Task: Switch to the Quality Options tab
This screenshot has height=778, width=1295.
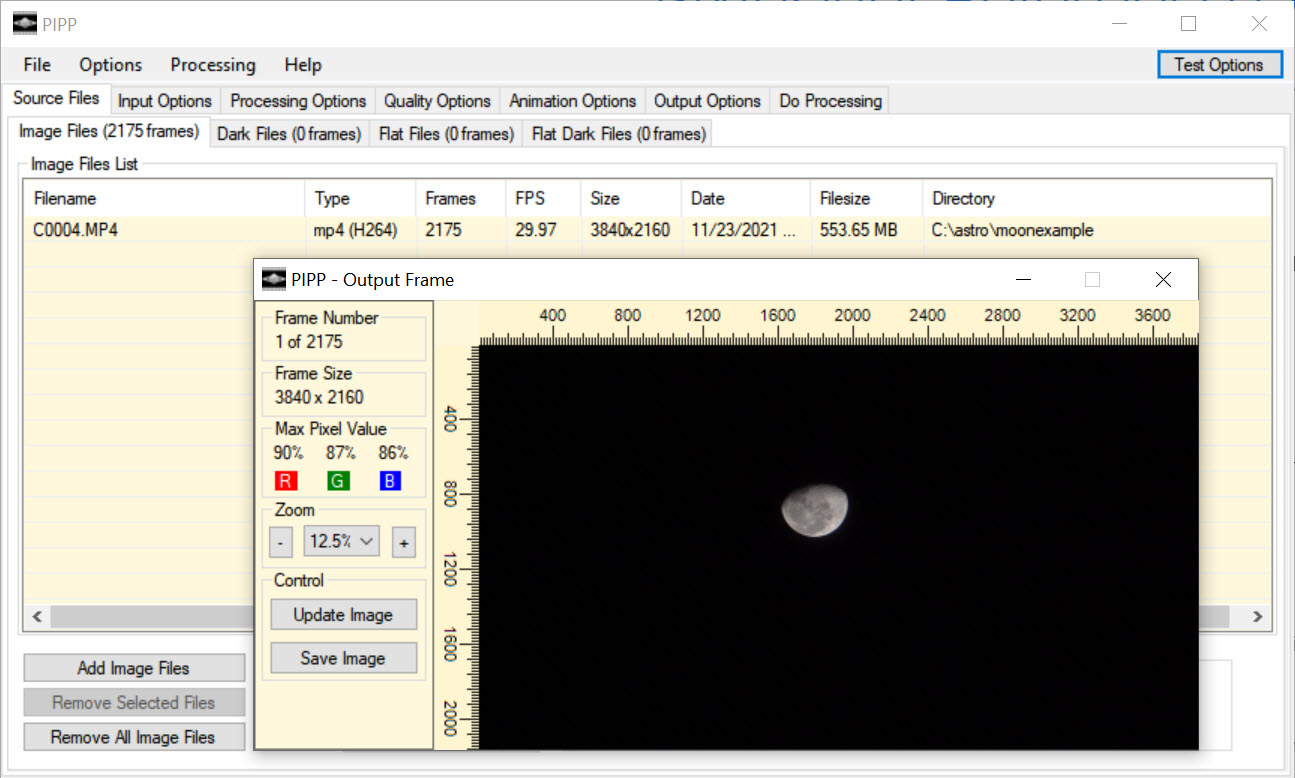Action: coord(437,101)
